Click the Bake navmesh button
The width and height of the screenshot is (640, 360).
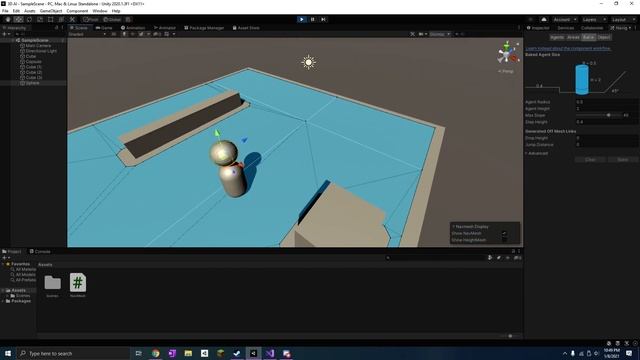[x=622, y=160]
